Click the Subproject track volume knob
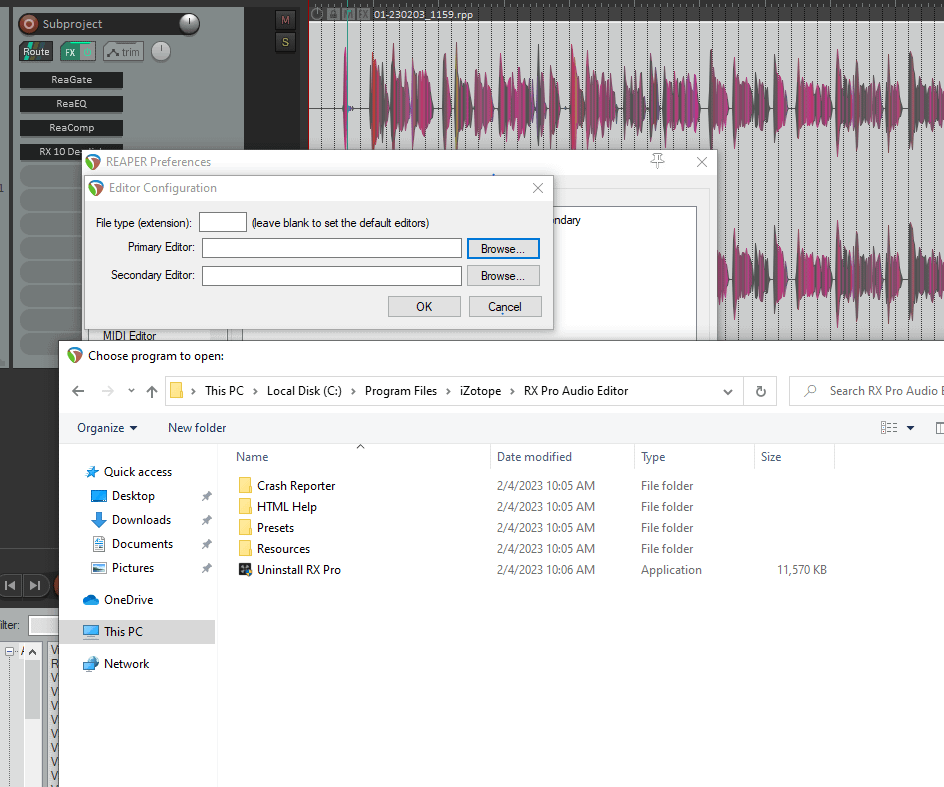The height and width of the screenshot is (787, 944). [190, 23]
